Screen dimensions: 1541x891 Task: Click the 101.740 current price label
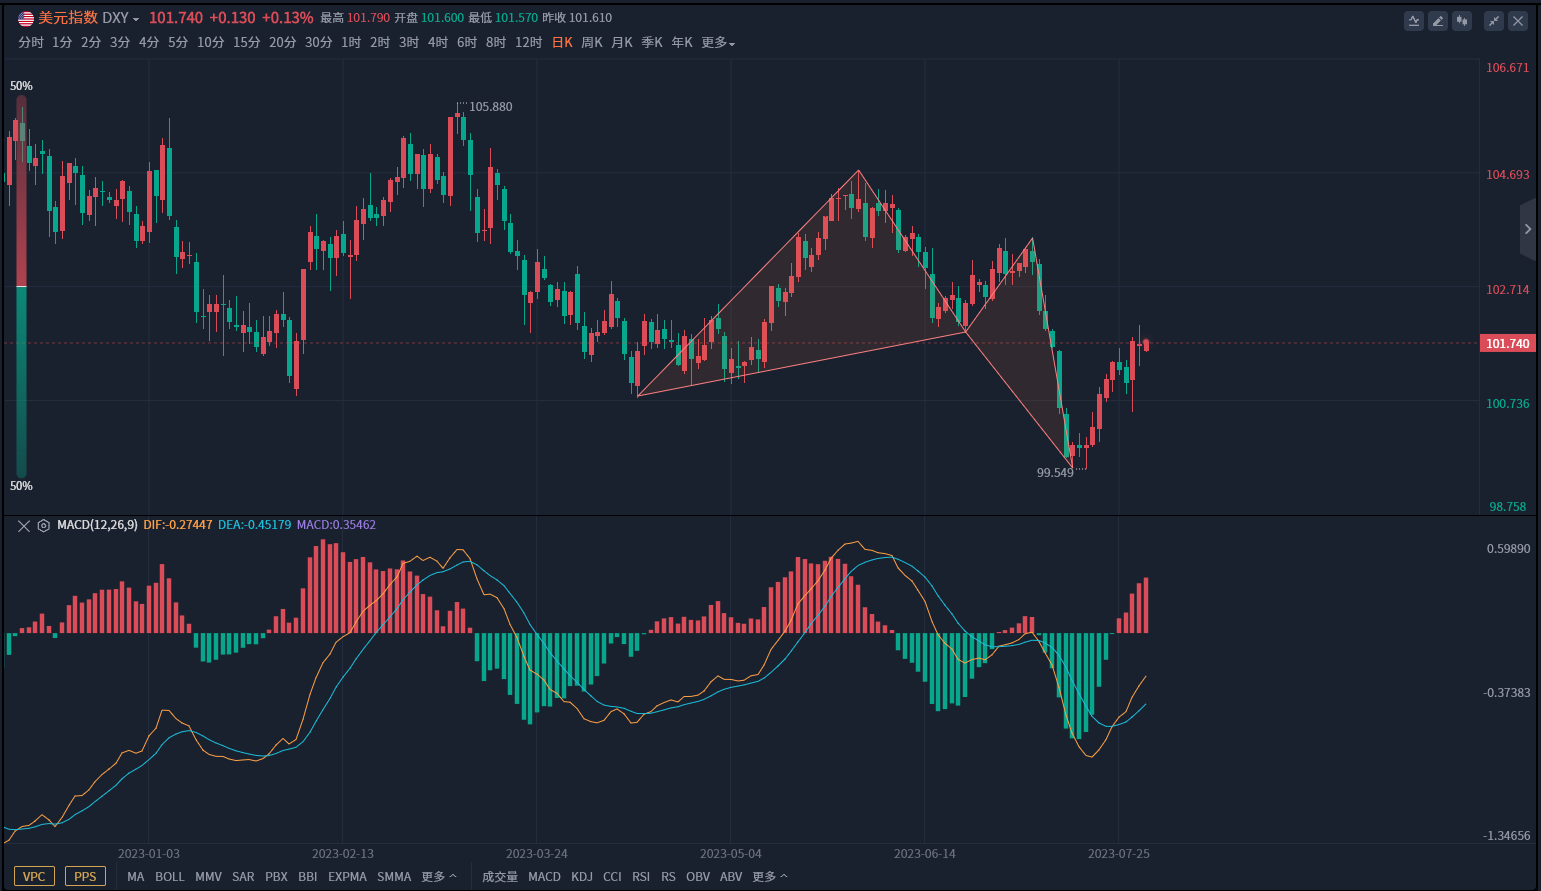tap(1507, 343)
